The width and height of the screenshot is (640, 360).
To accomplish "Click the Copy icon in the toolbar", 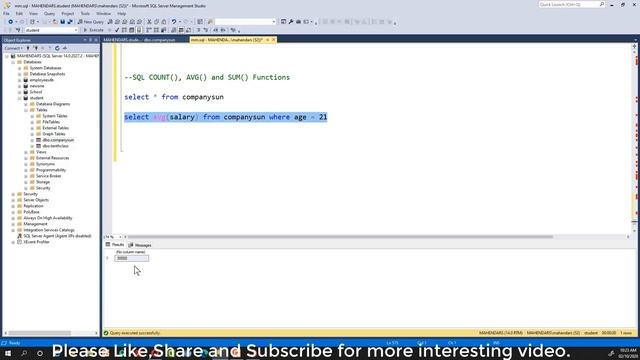I will click(x=156, y=22).
